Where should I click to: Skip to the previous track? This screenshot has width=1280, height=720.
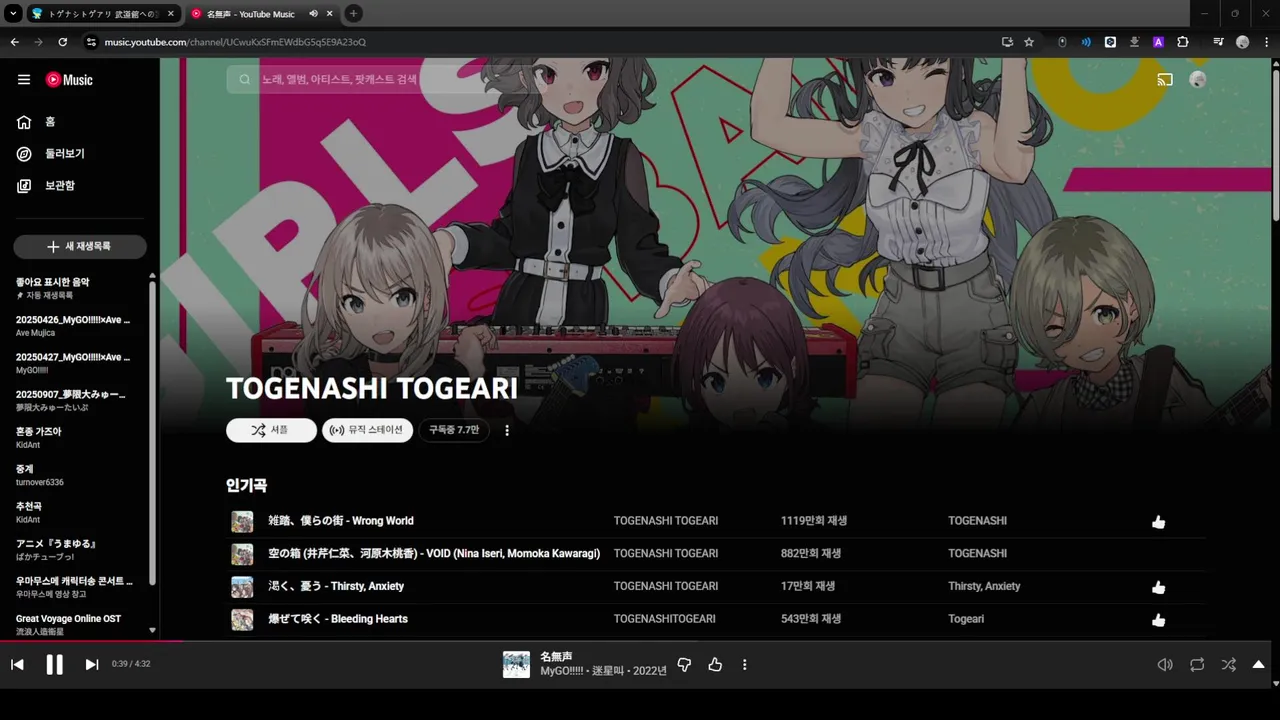click(x=17, y=665)
